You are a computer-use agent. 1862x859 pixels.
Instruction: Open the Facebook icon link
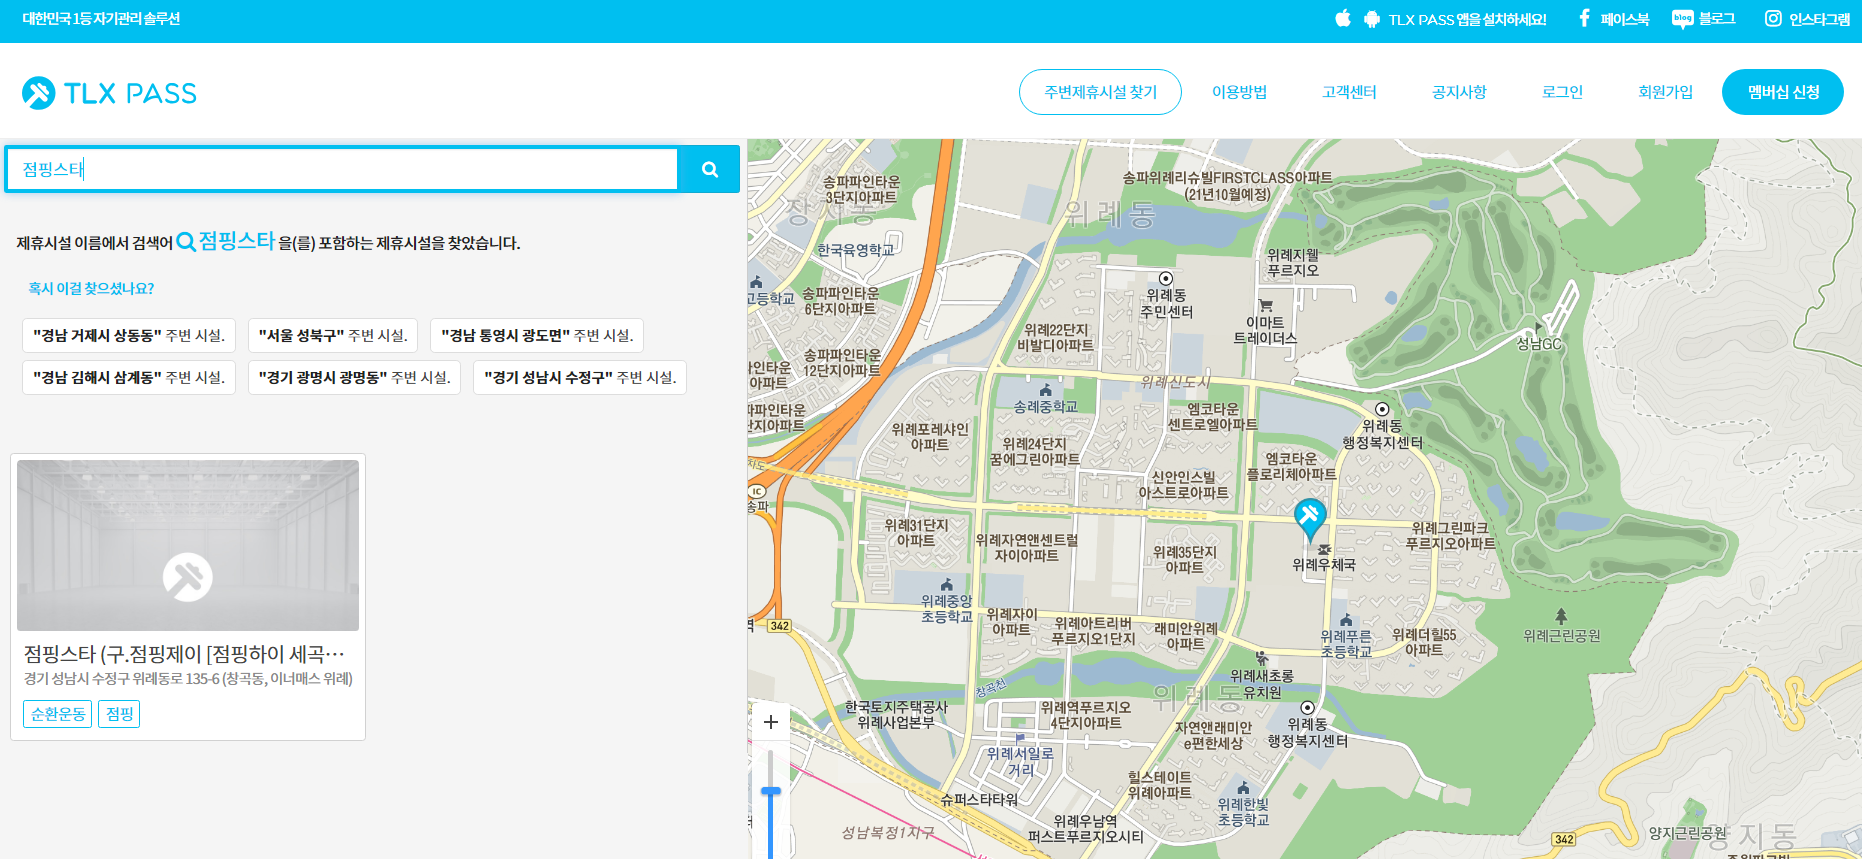coord(1584,19)
